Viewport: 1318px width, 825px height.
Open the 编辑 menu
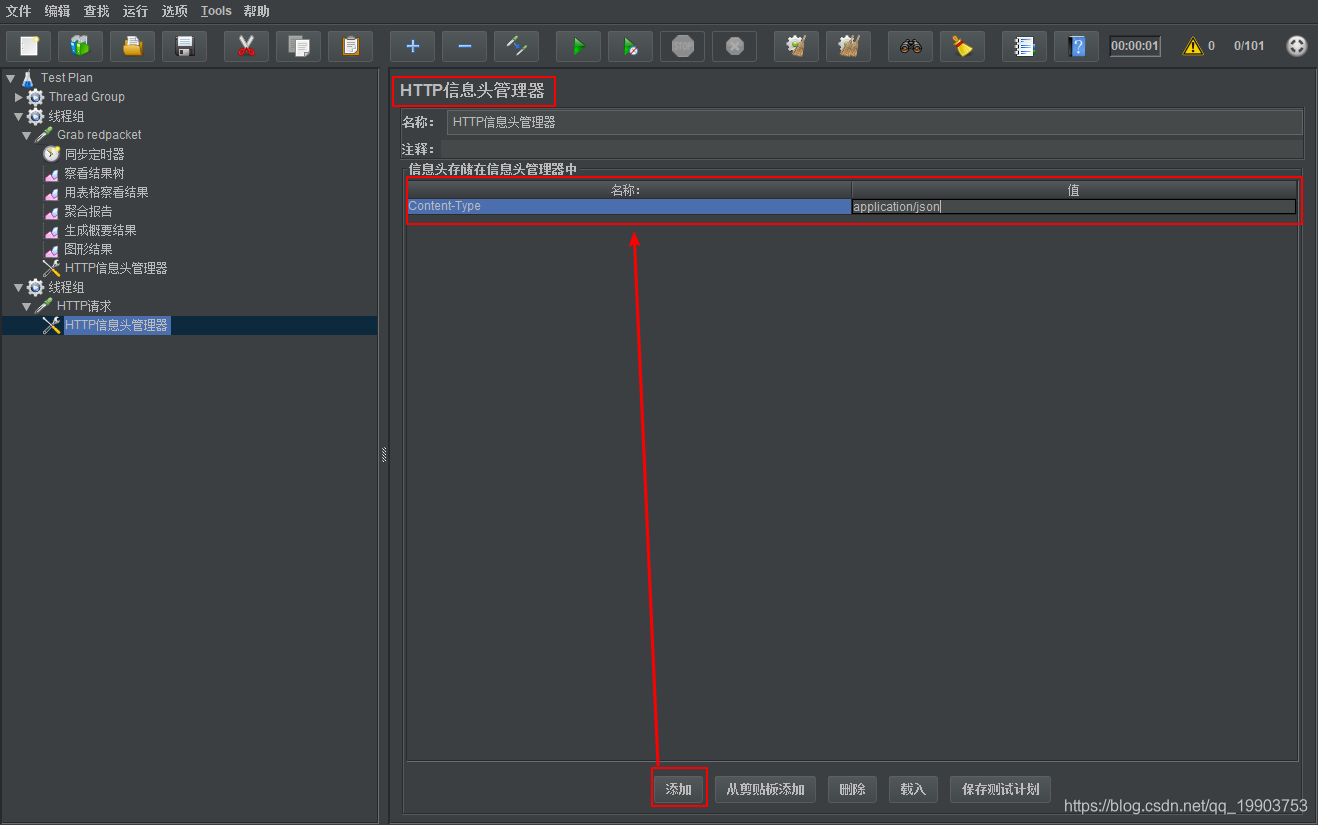(58, 11)
